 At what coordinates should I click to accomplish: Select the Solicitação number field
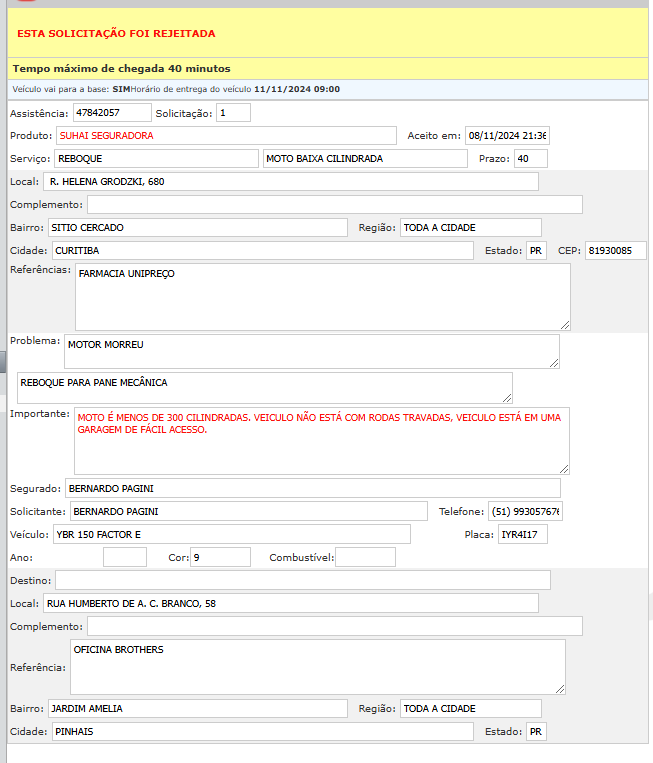pyautogui.click(x=233, y=113)
